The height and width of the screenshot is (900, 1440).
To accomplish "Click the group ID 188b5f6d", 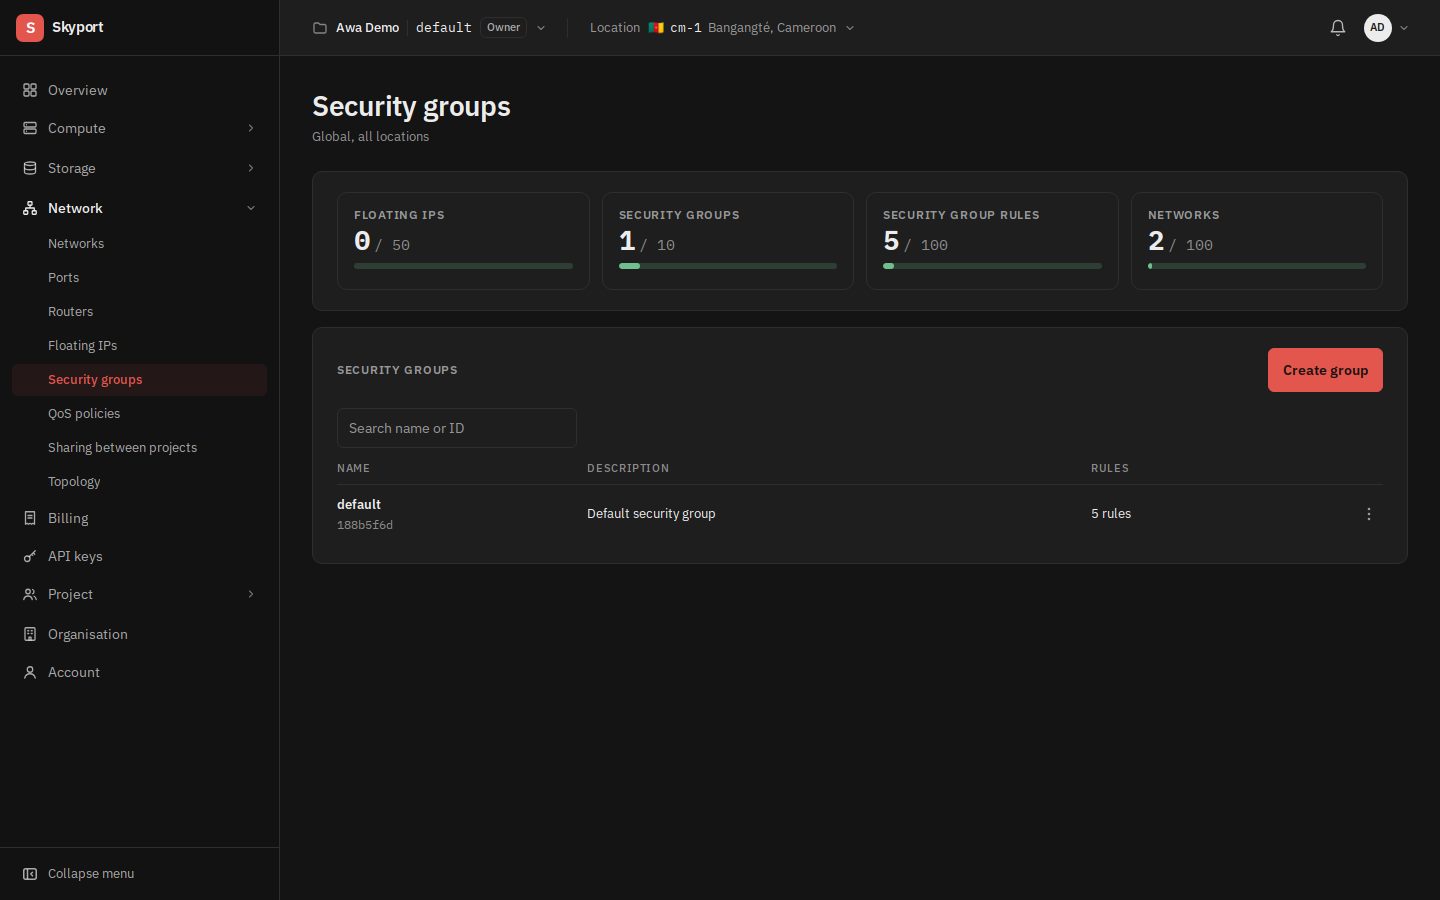I will (x=365, y=525).
